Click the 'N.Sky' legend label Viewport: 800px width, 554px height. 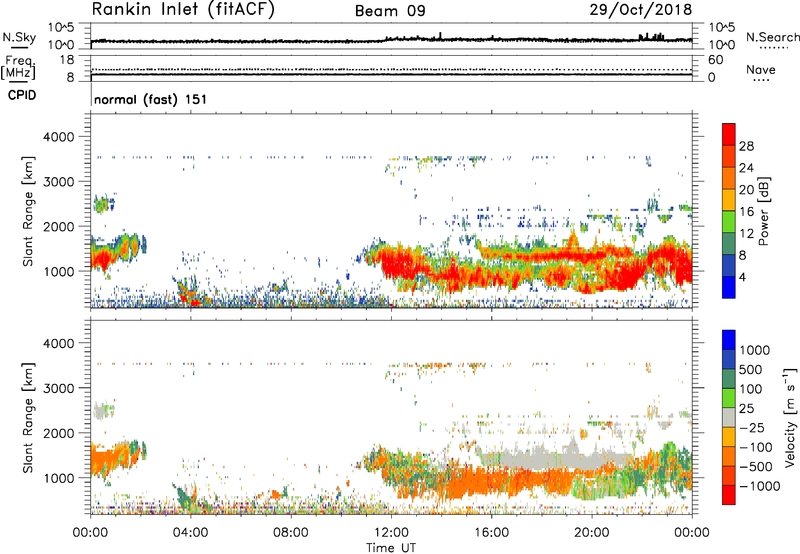pyautogui.click(x=19, y=37)
